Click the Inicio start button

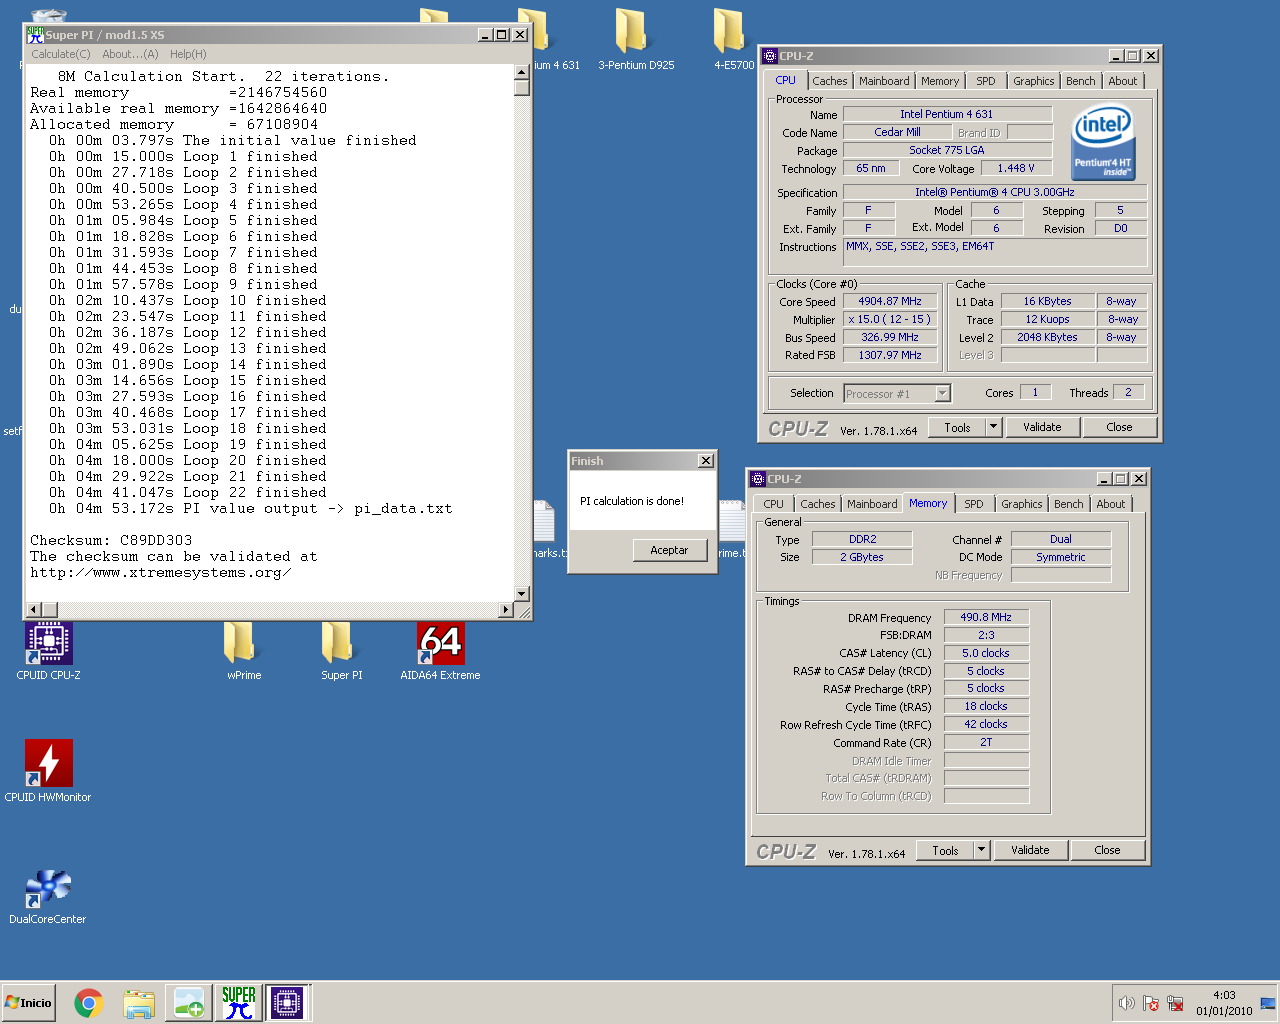tap(29, 1003)
